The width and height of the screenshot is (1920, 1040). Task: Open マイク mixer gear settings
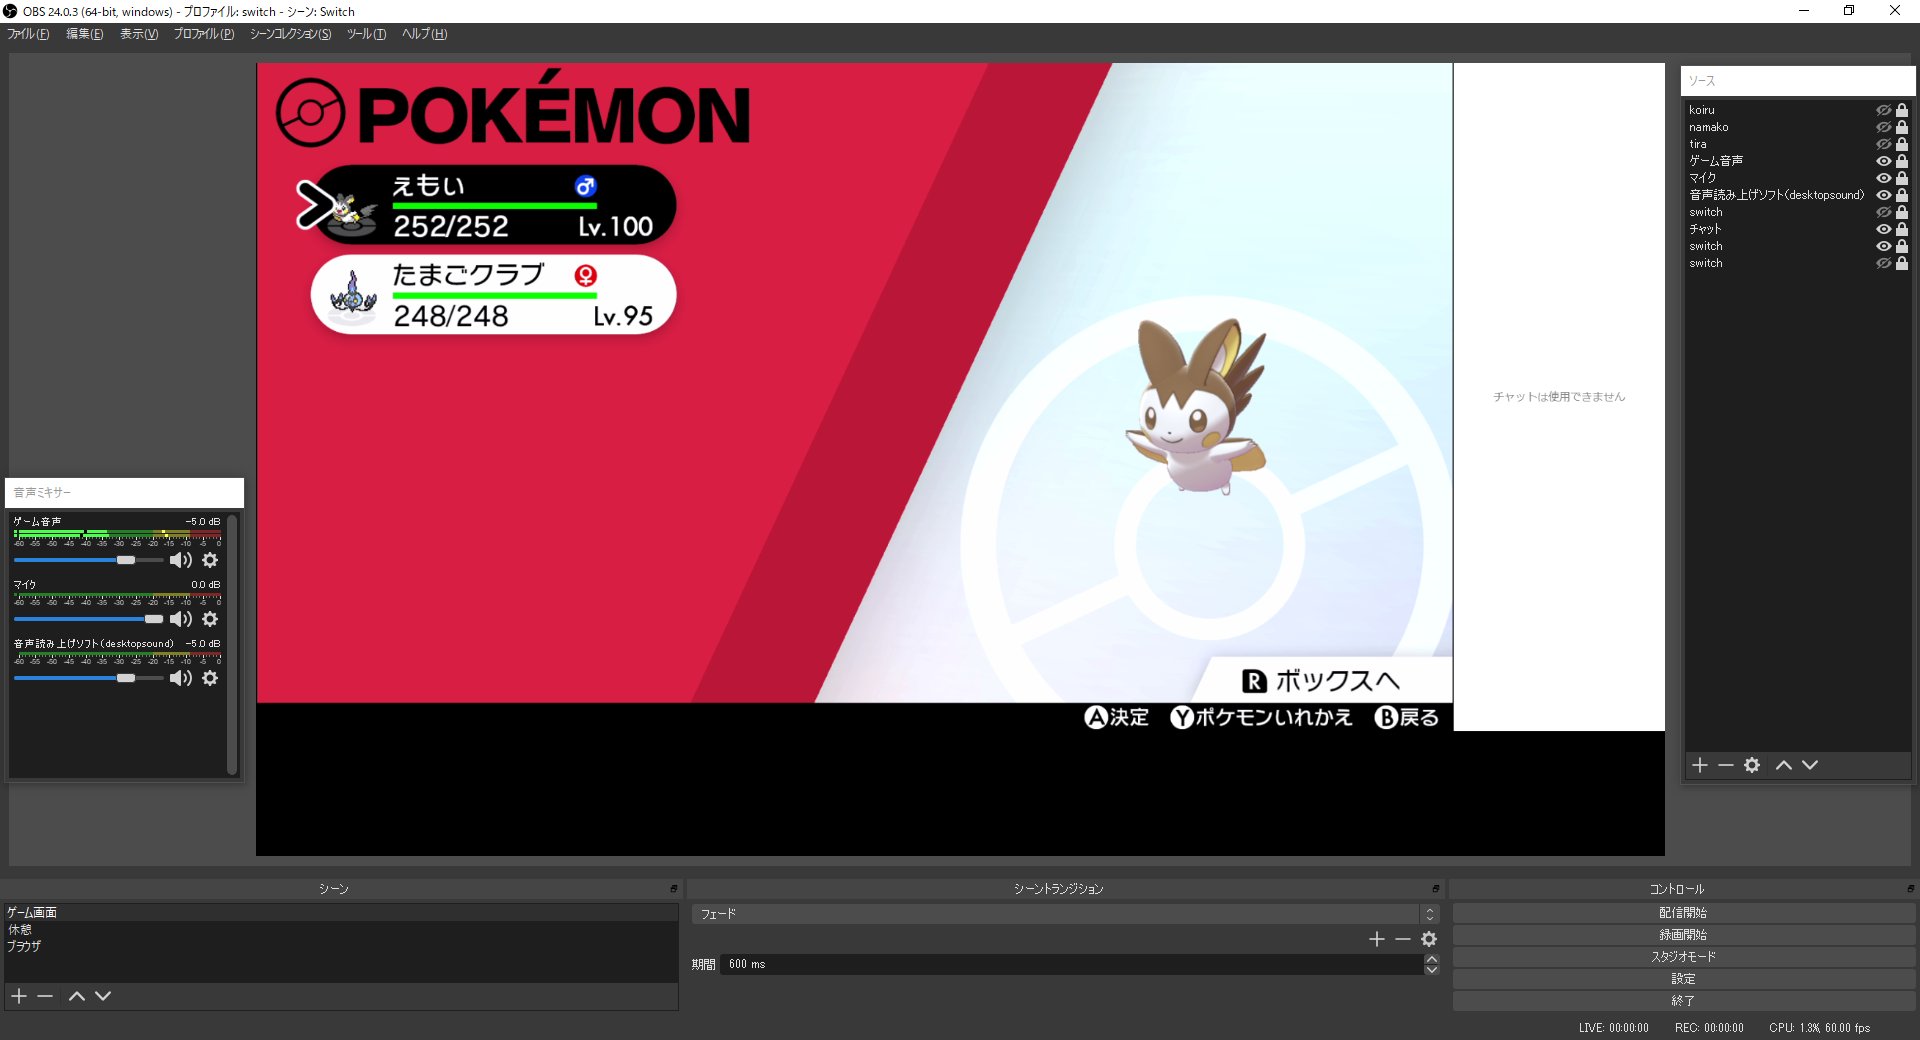click(x=210, y=619)
